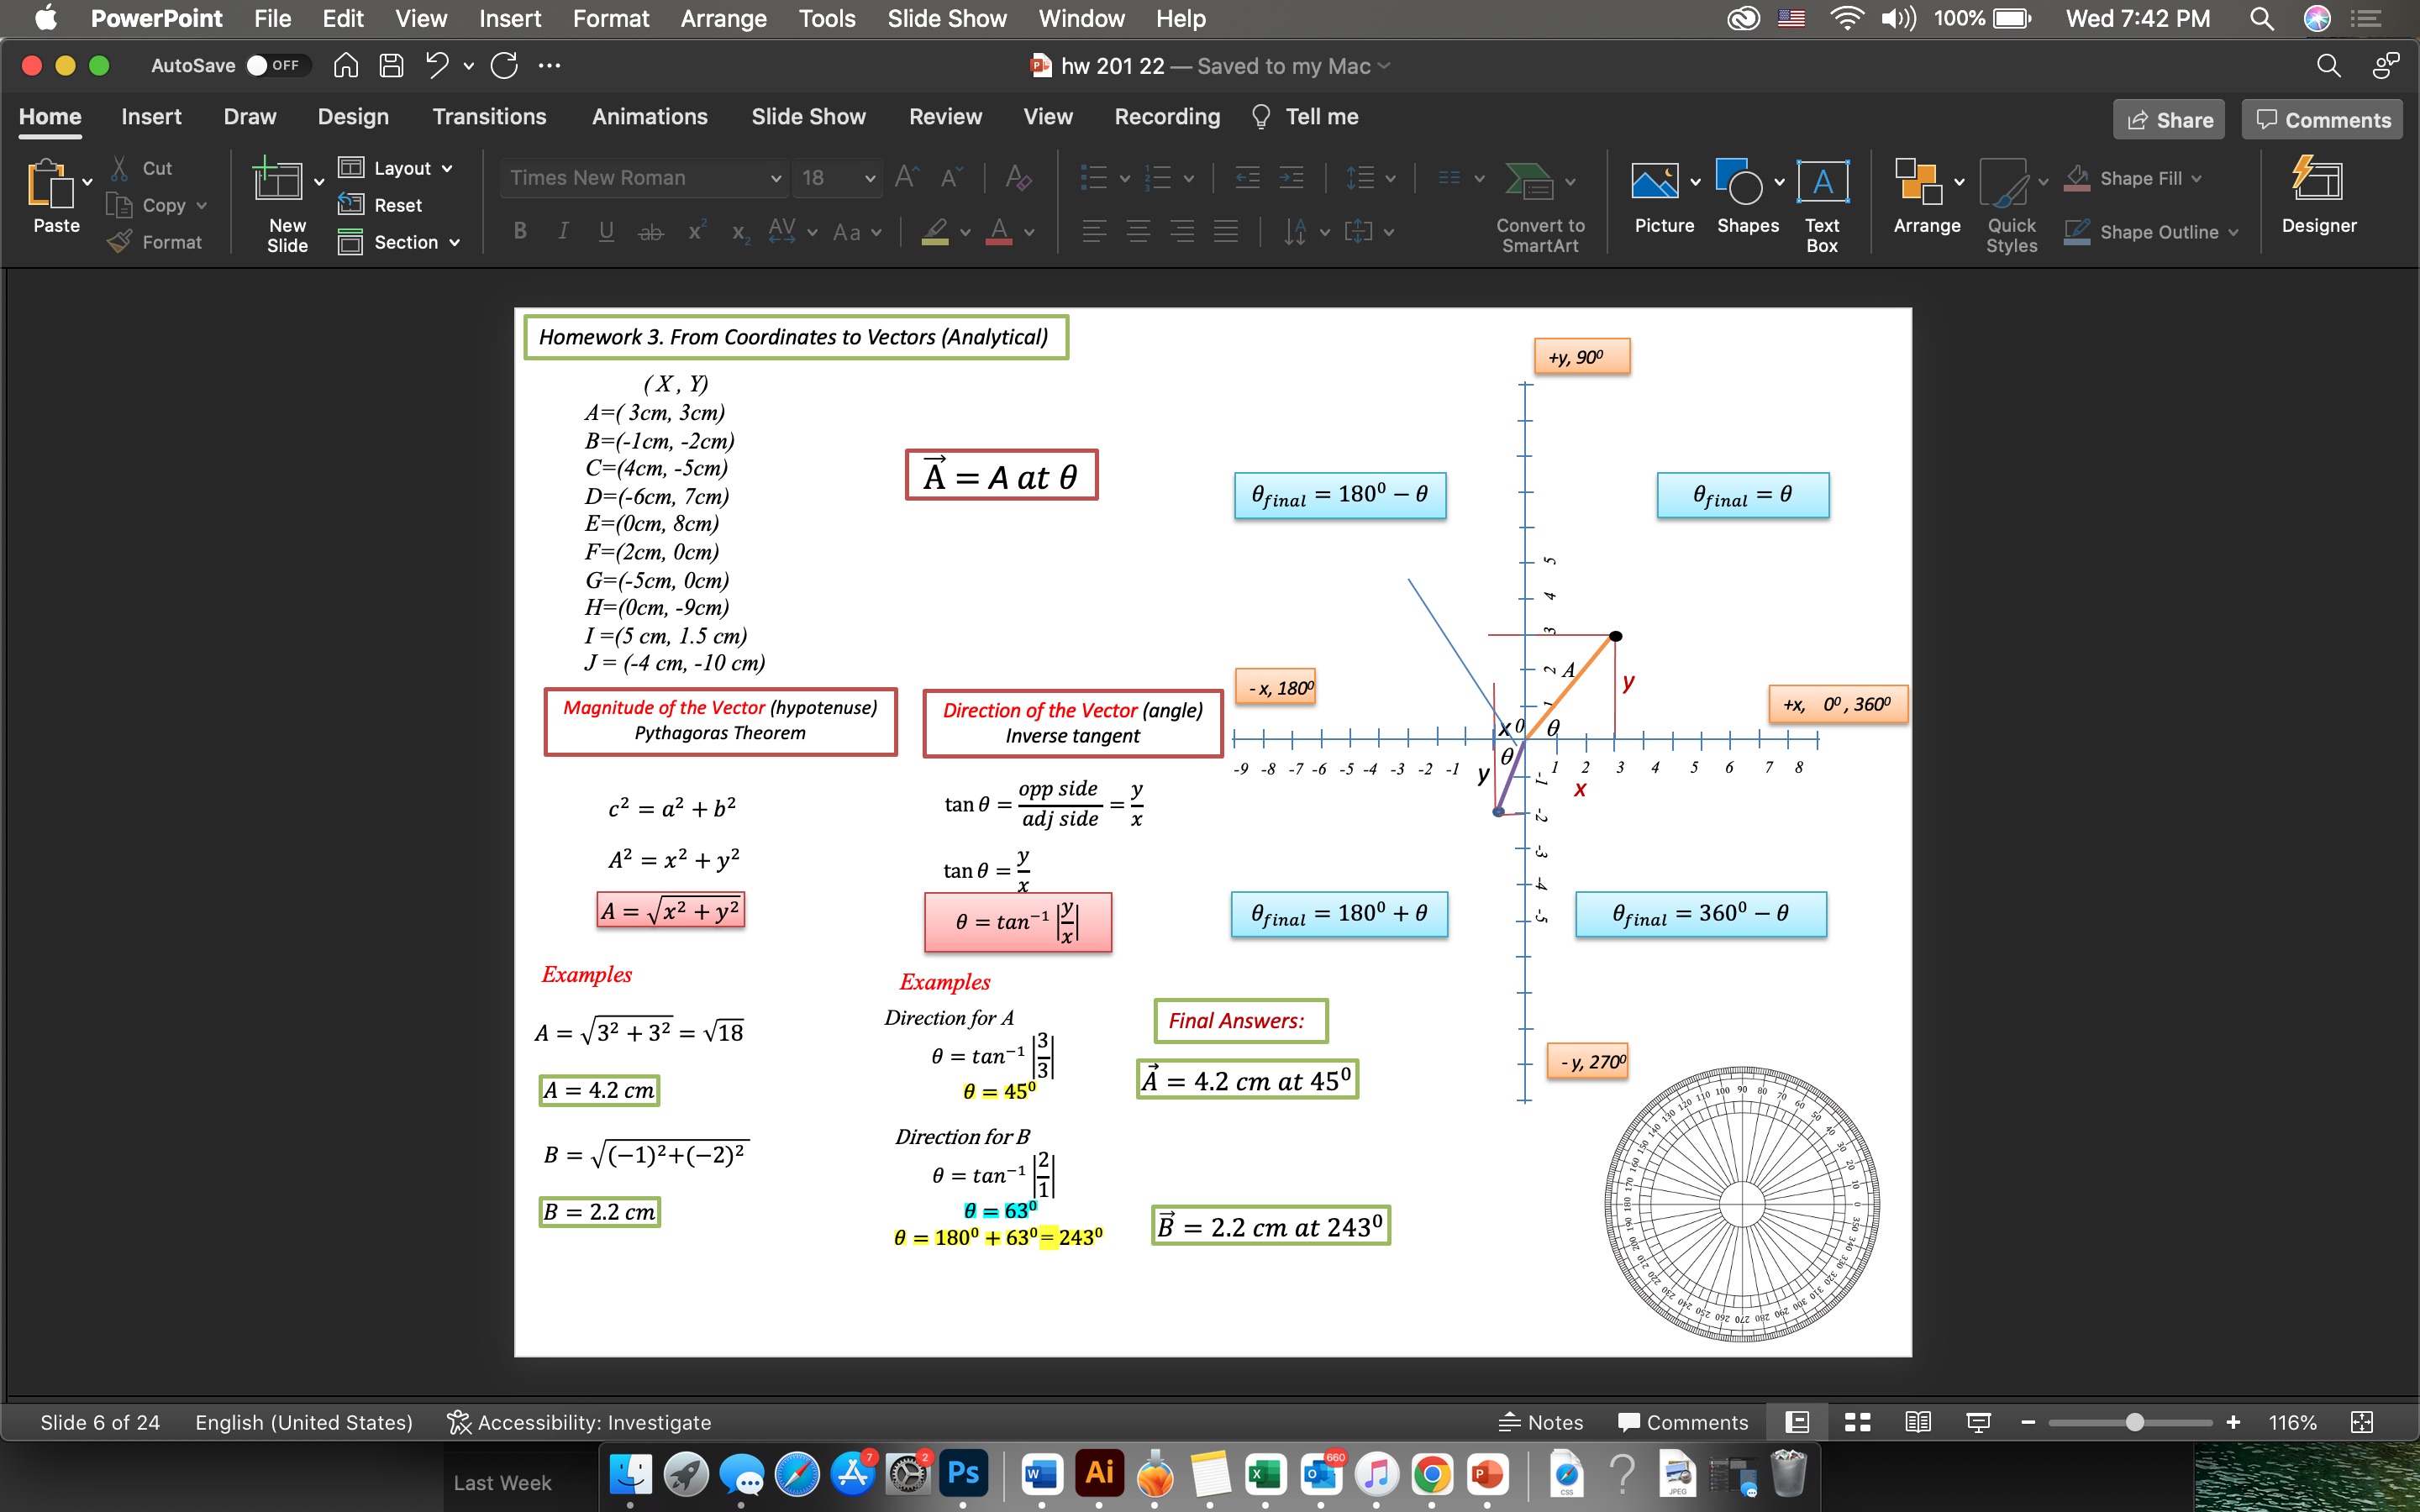Image resolution: width=2420 pixels, height=1512 pixels.
Task: Click the Save icon in title bar
Action: 391,66
